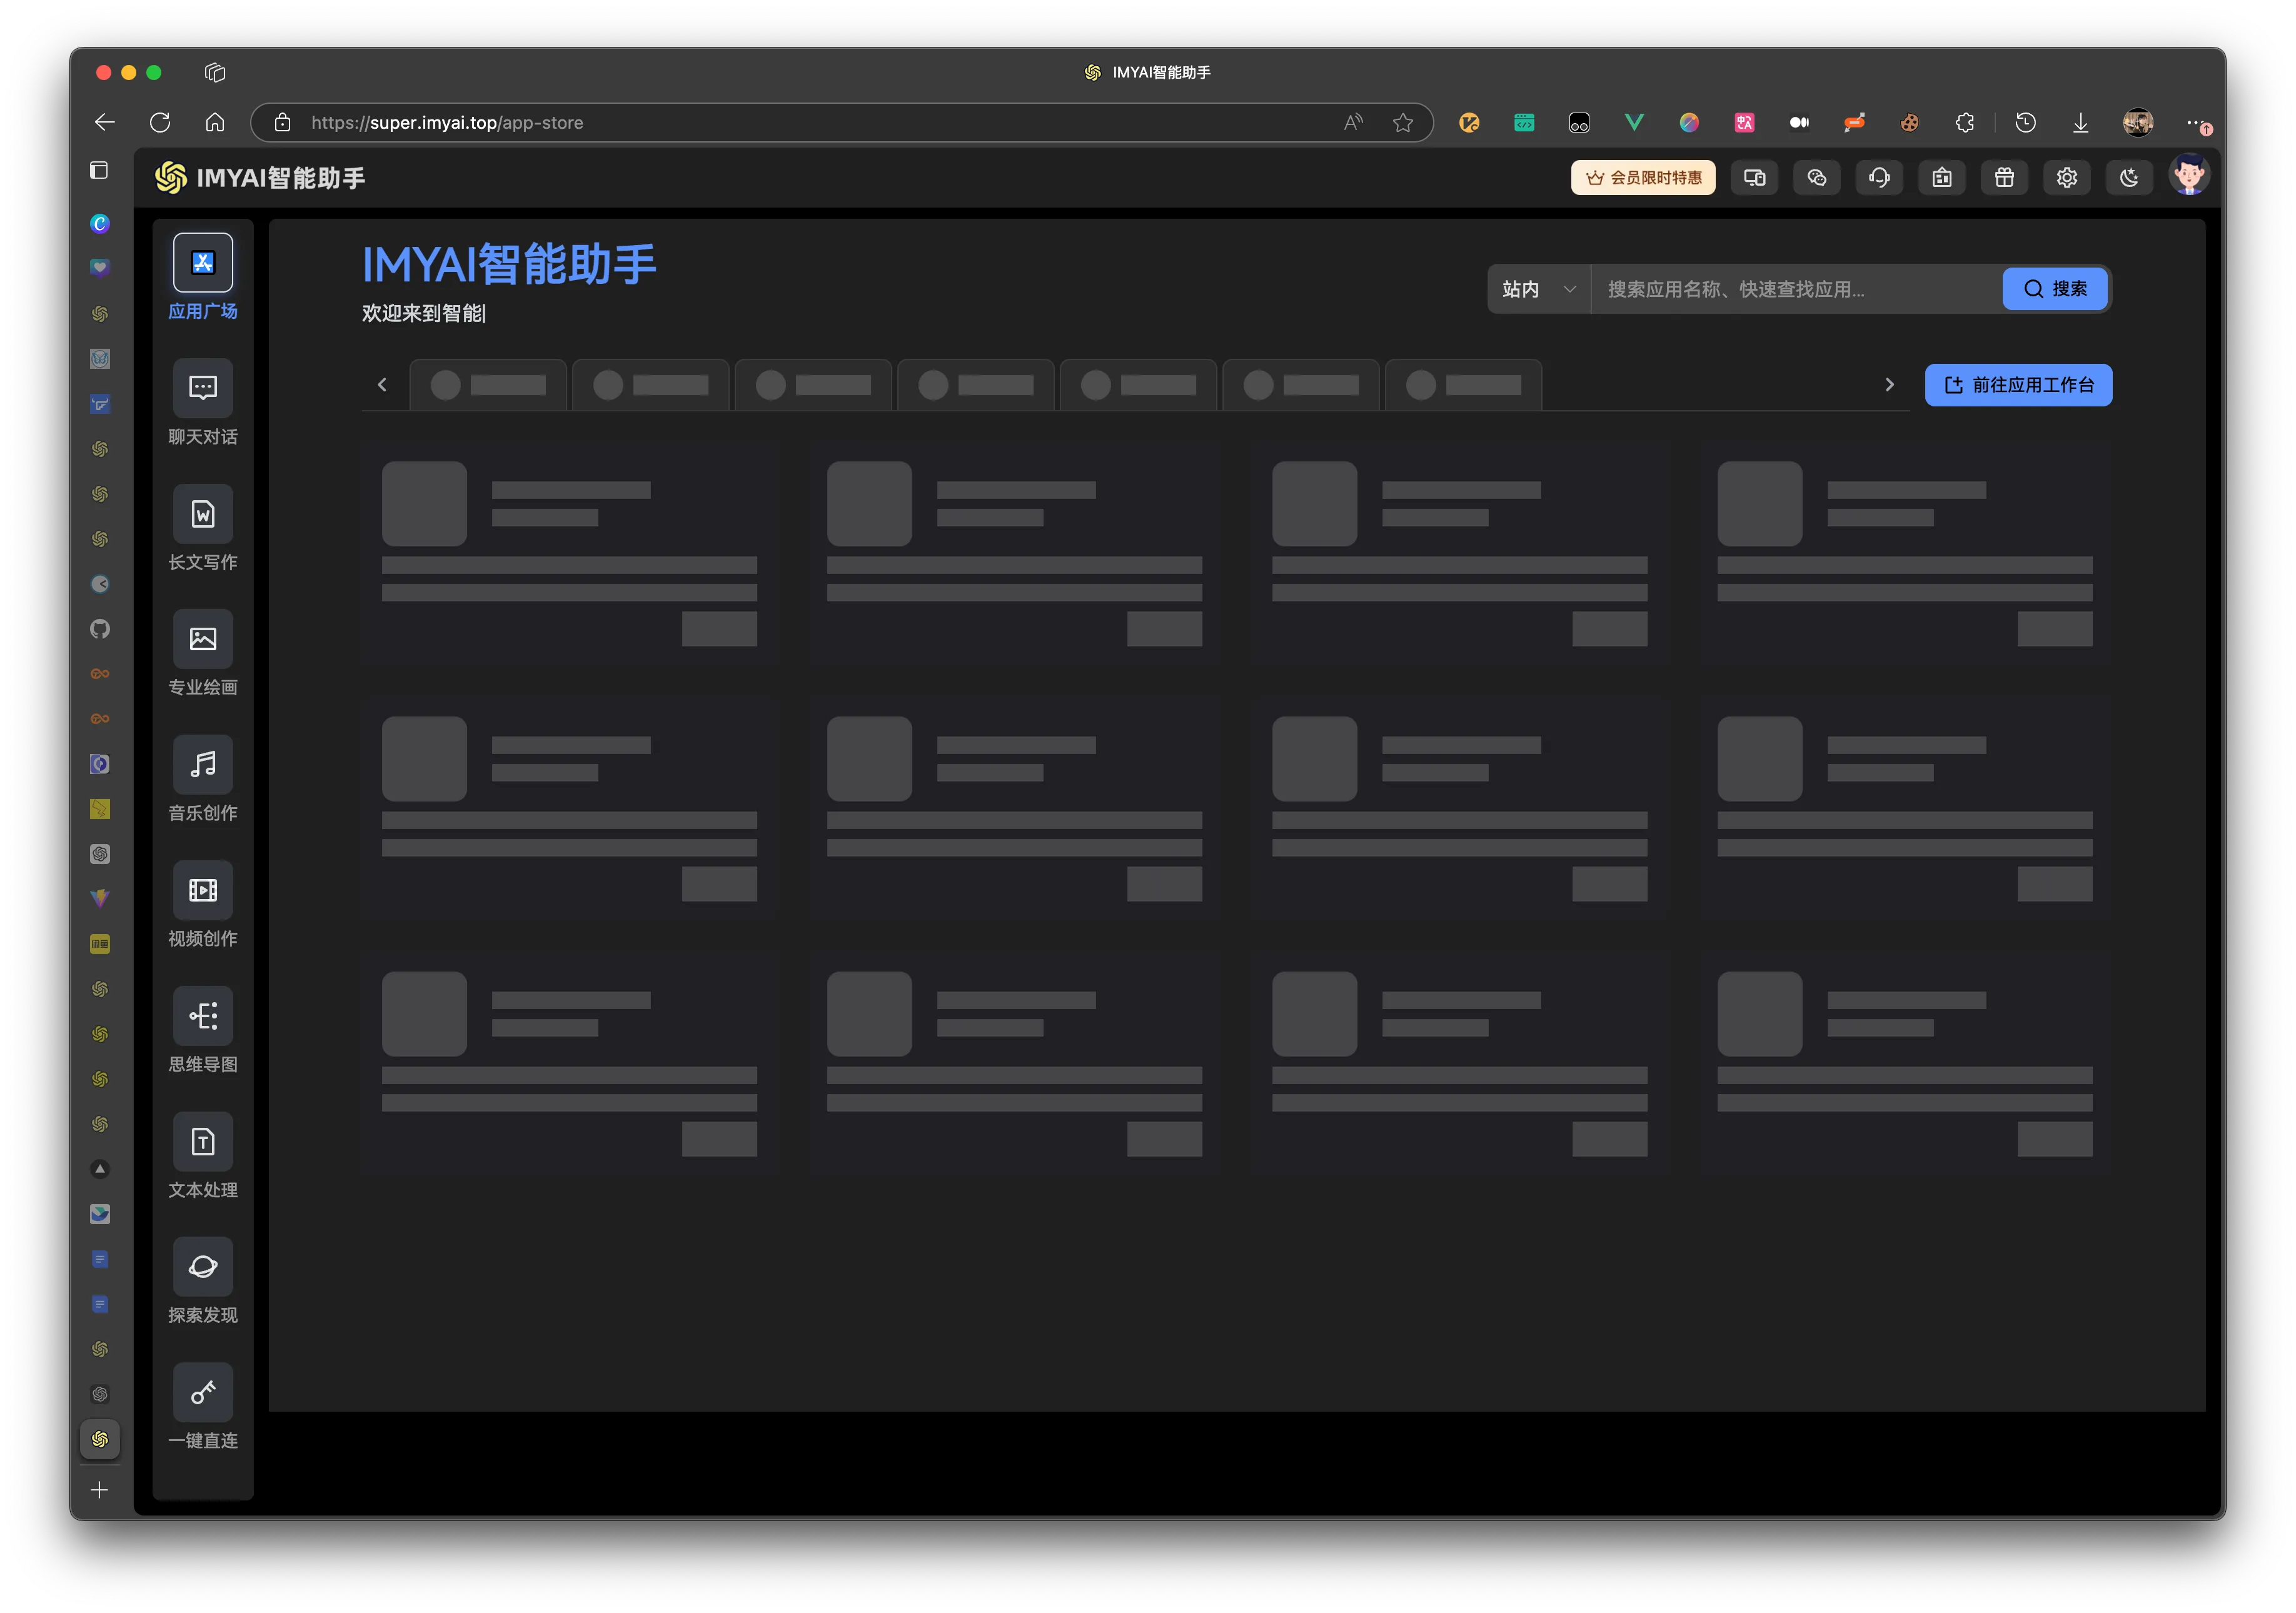Click the IMYAI智能助手 logo in header
Viewport: 2296px width, 1613px height.
click(260, 178)
